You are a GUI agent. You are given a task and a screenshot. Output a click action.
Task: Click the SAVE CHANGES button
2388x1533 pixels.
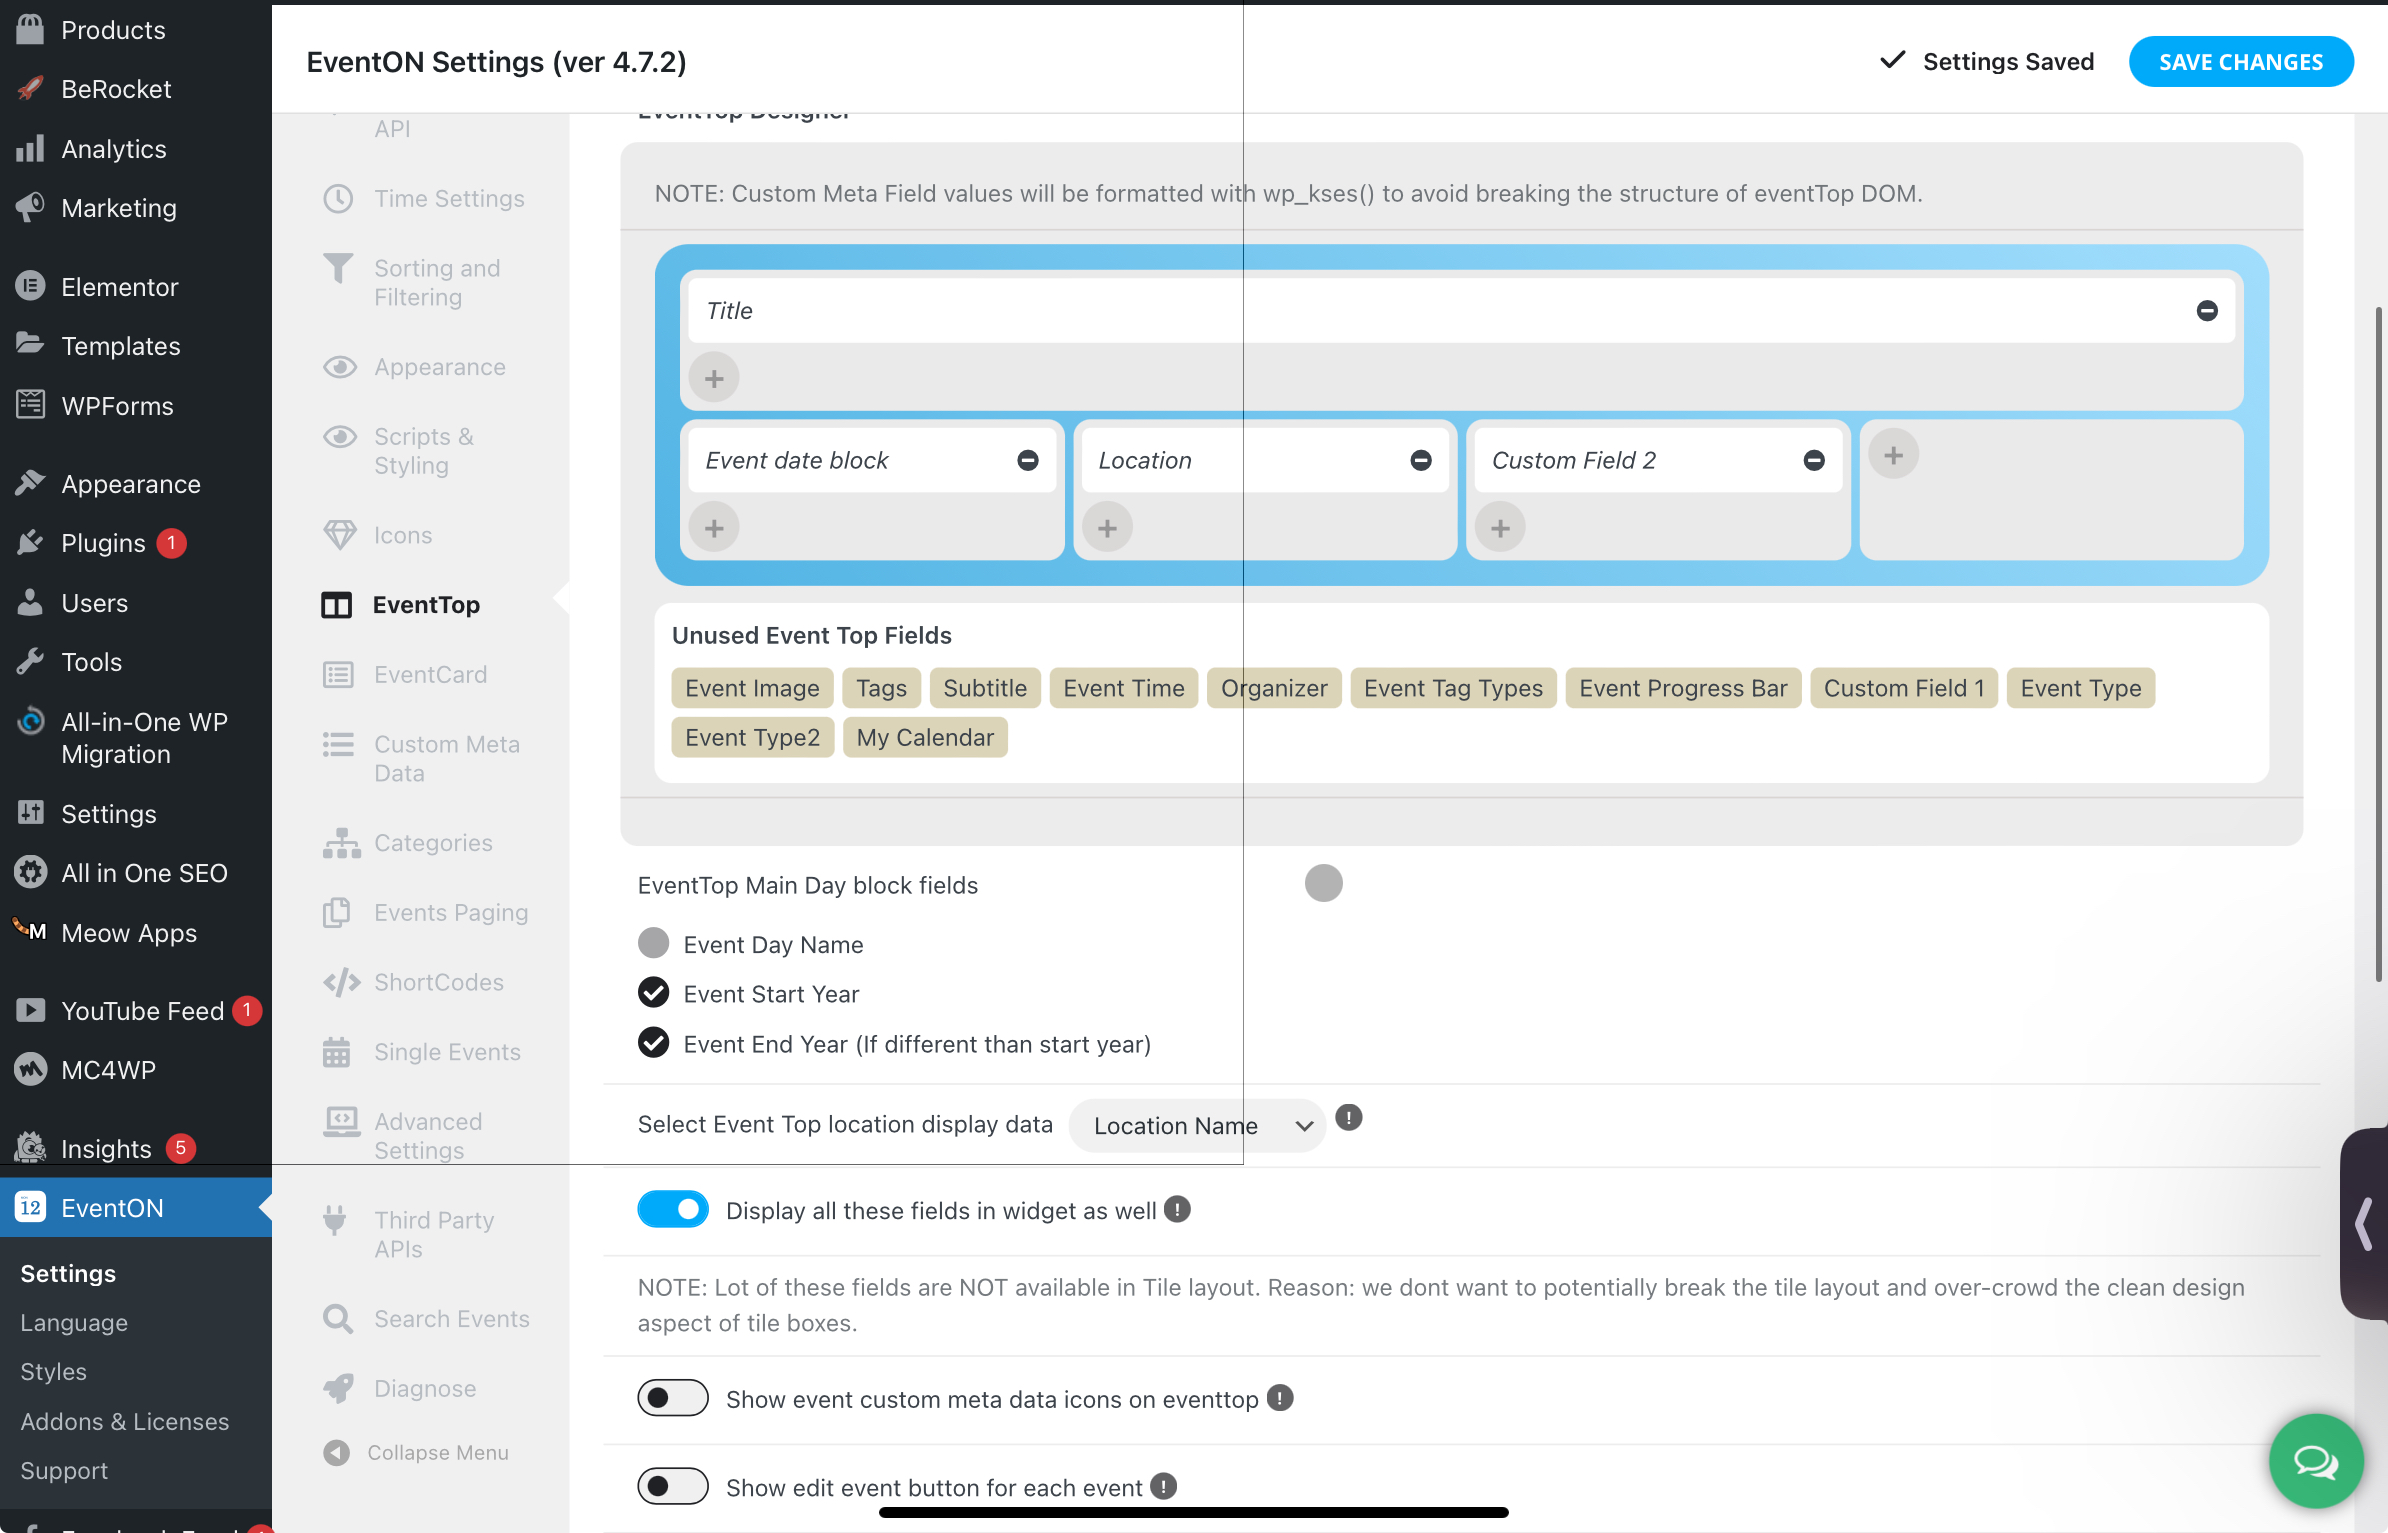click(x=2241, y=62)
